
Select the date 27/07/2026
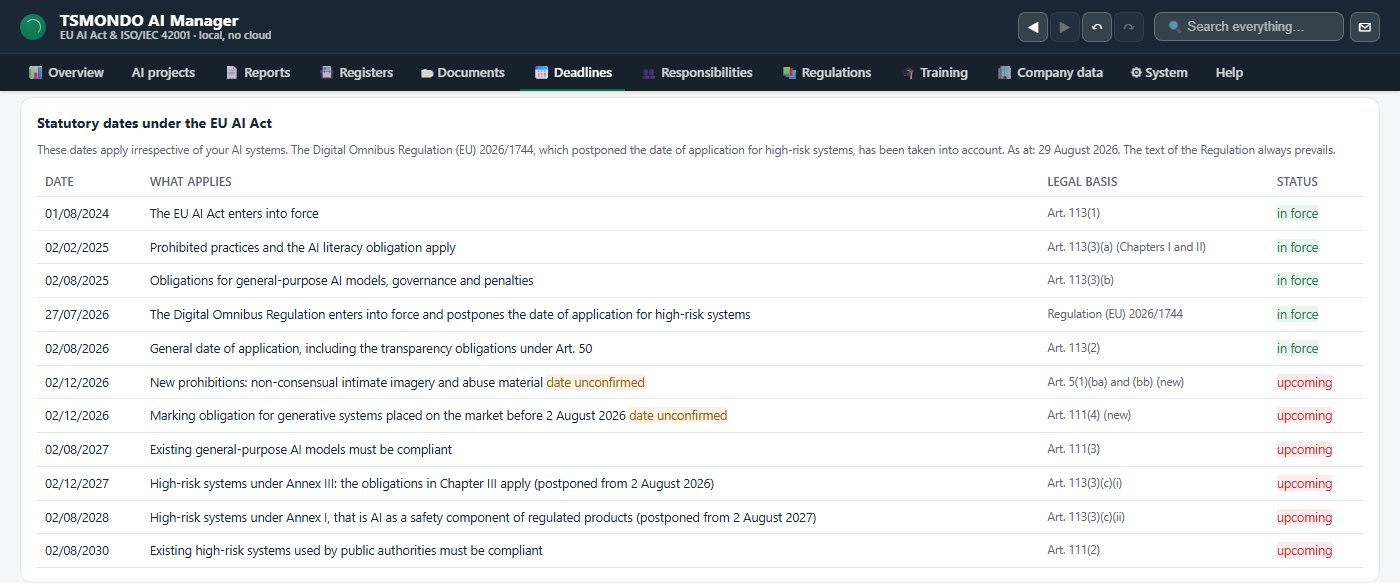(x=77, y=314)
